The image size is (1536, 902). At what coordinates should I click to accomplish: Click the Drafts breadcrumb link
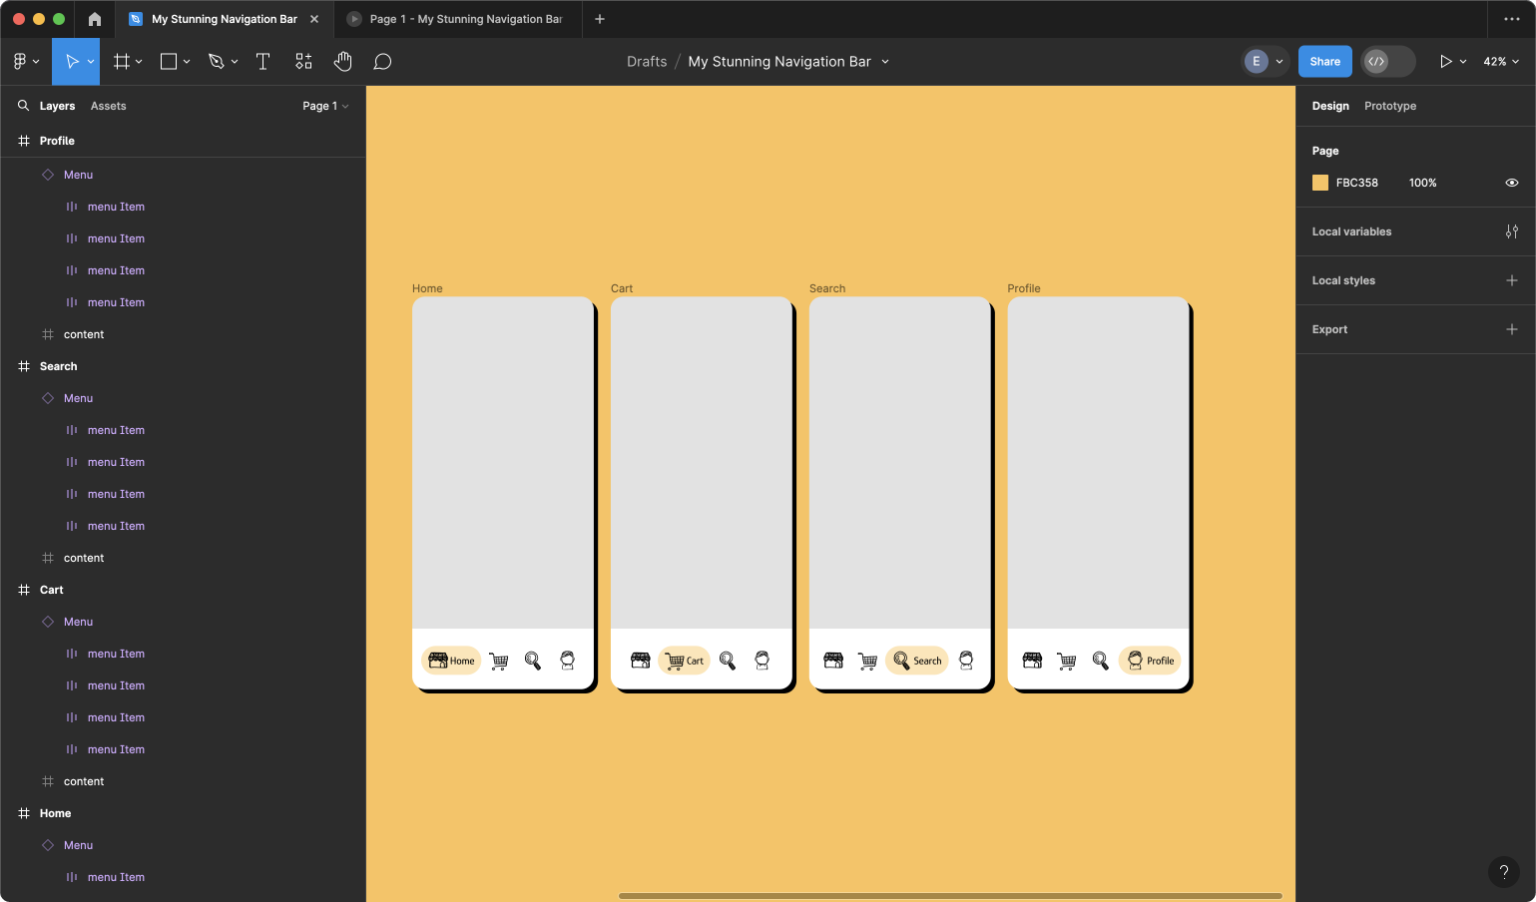click(x=646, y=61)
